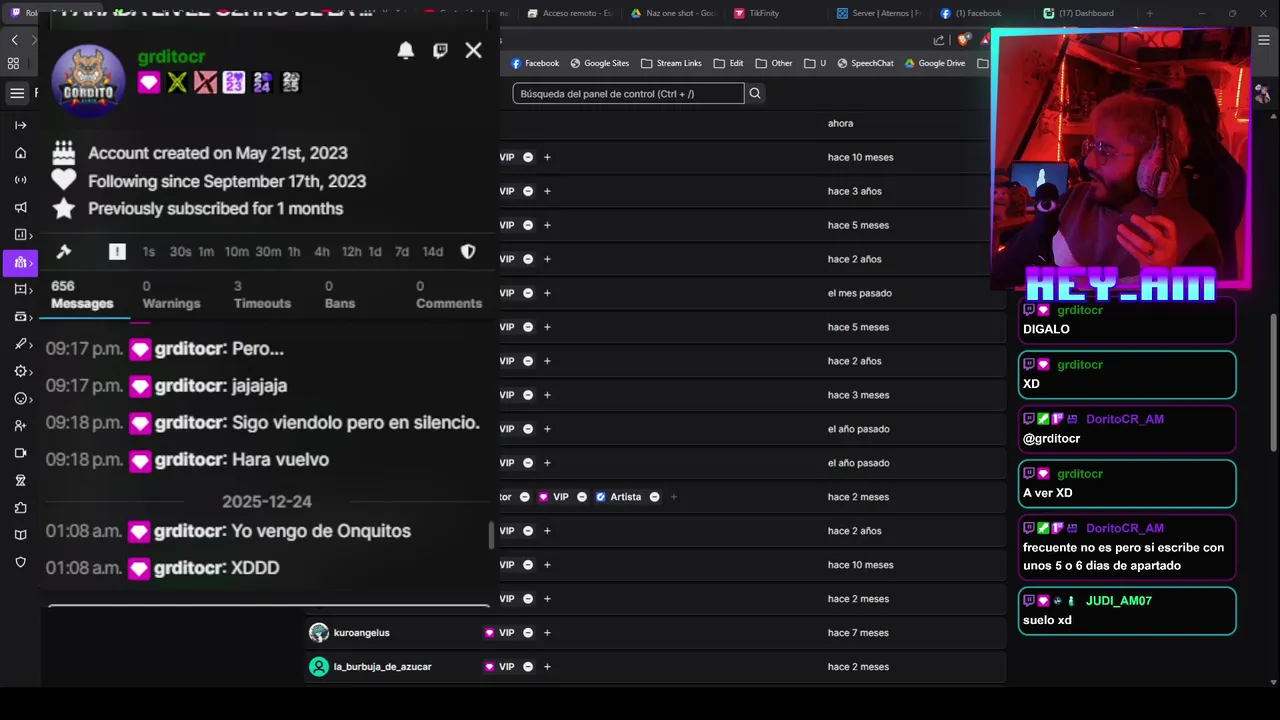The image size is (1280, 720).
Task: Switch to the Bans tab
Action: (x=340, y=294)
